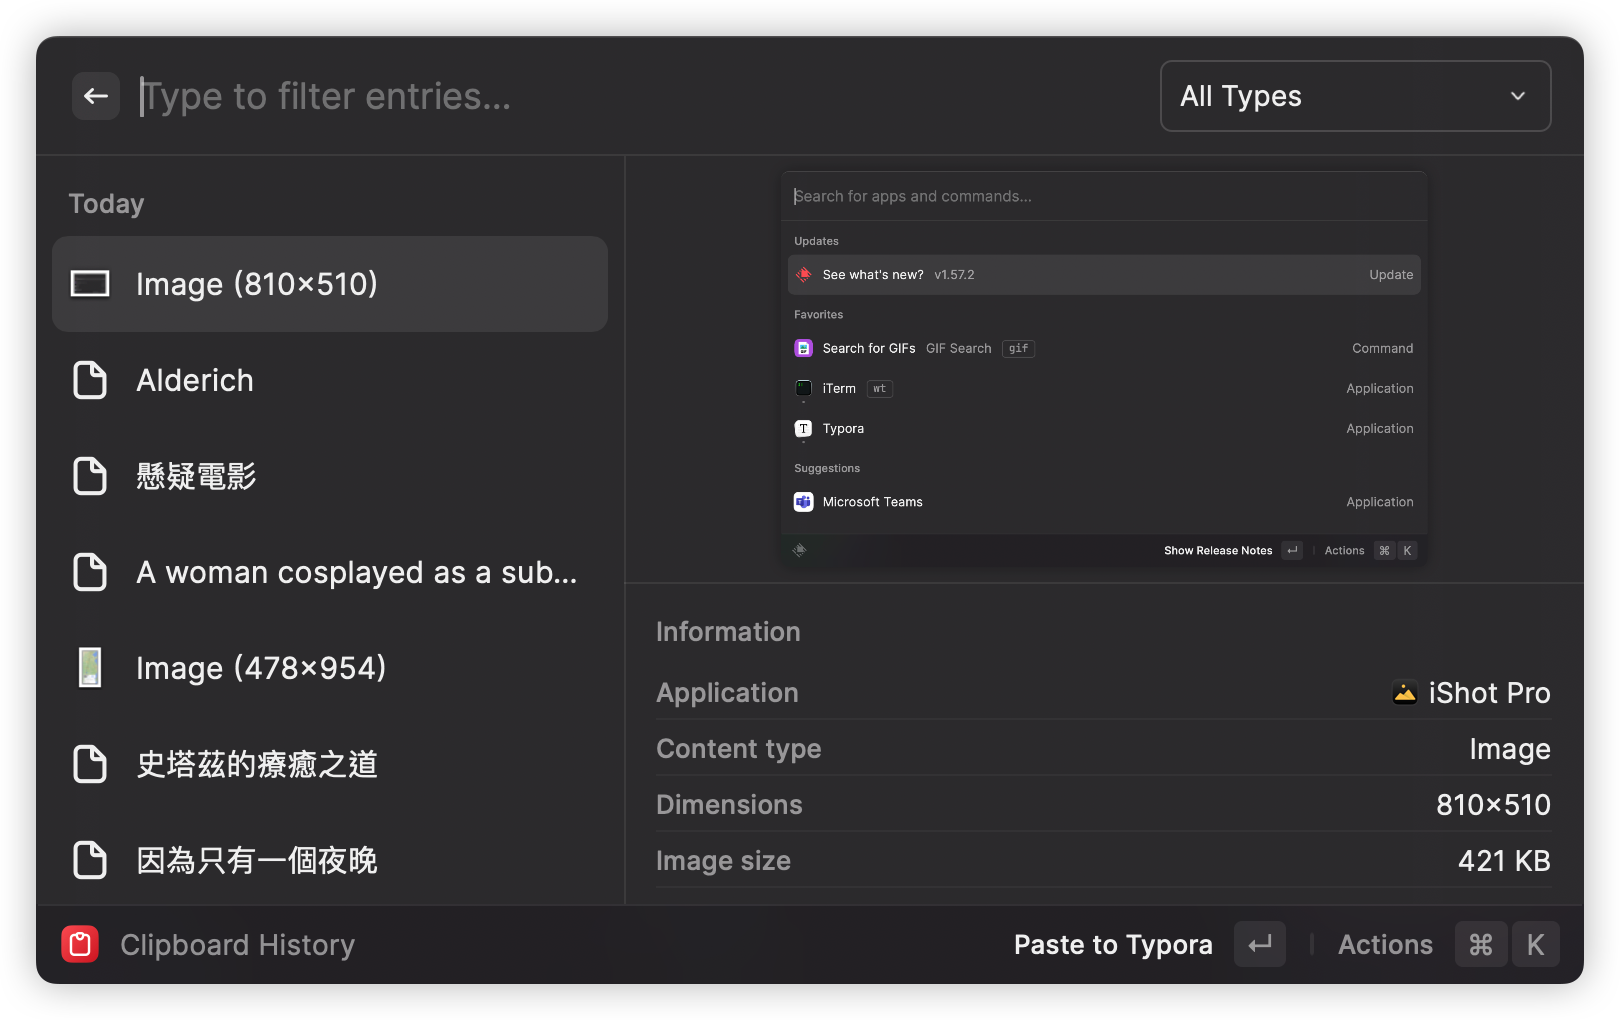Click the document icon next to Alderich

tap(90, 380)
